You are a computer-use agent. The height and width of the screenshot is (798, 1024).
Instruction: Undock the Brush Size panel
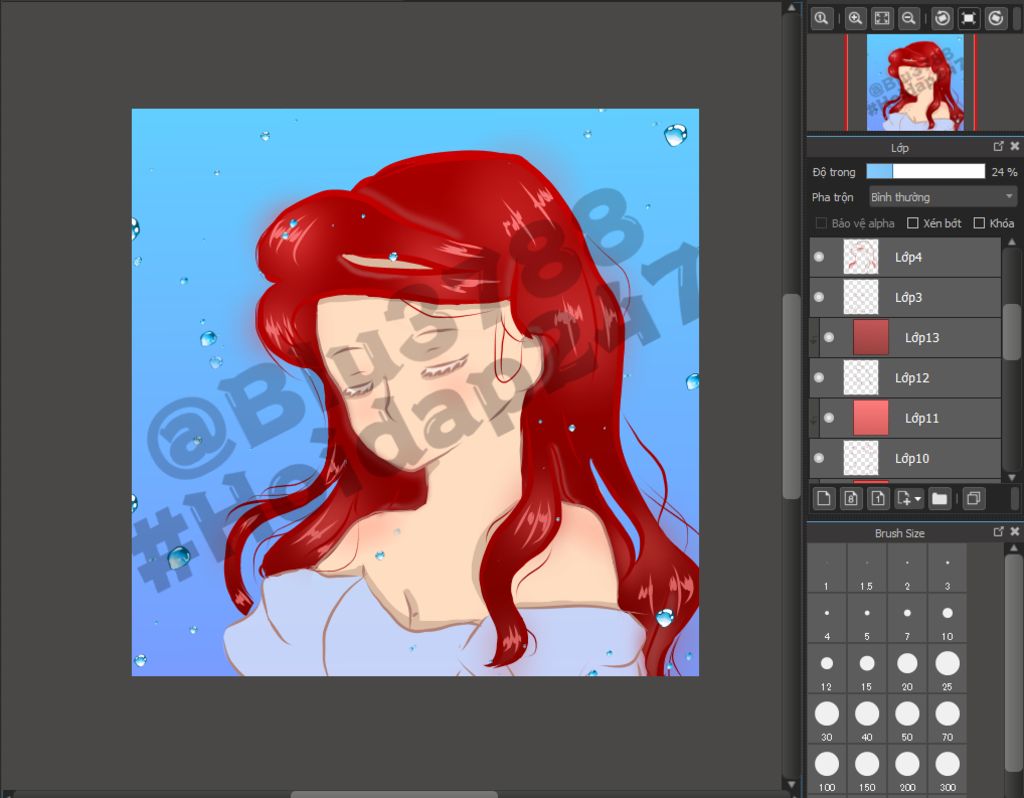(x=999, y=532)
